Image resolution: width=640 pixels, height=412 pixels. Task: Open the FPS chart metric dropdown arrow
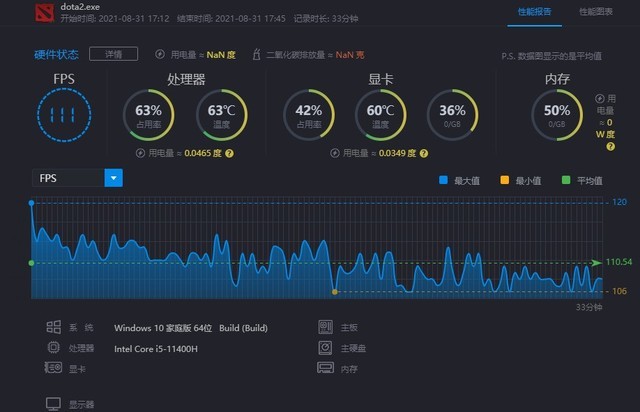(113, 178)
